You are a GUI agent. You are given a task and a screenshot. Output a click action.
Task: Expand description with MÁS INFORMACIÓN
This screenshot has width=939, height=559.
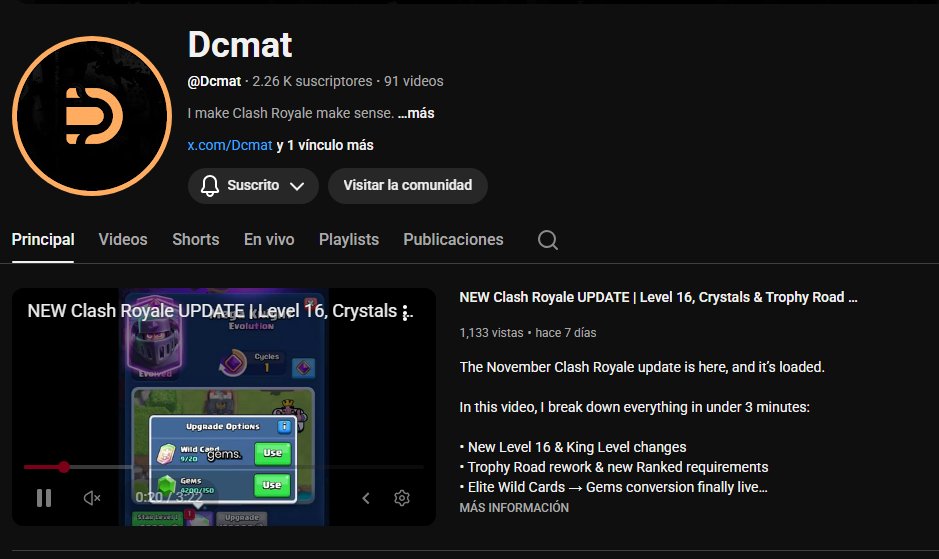[x=514, y=507]
